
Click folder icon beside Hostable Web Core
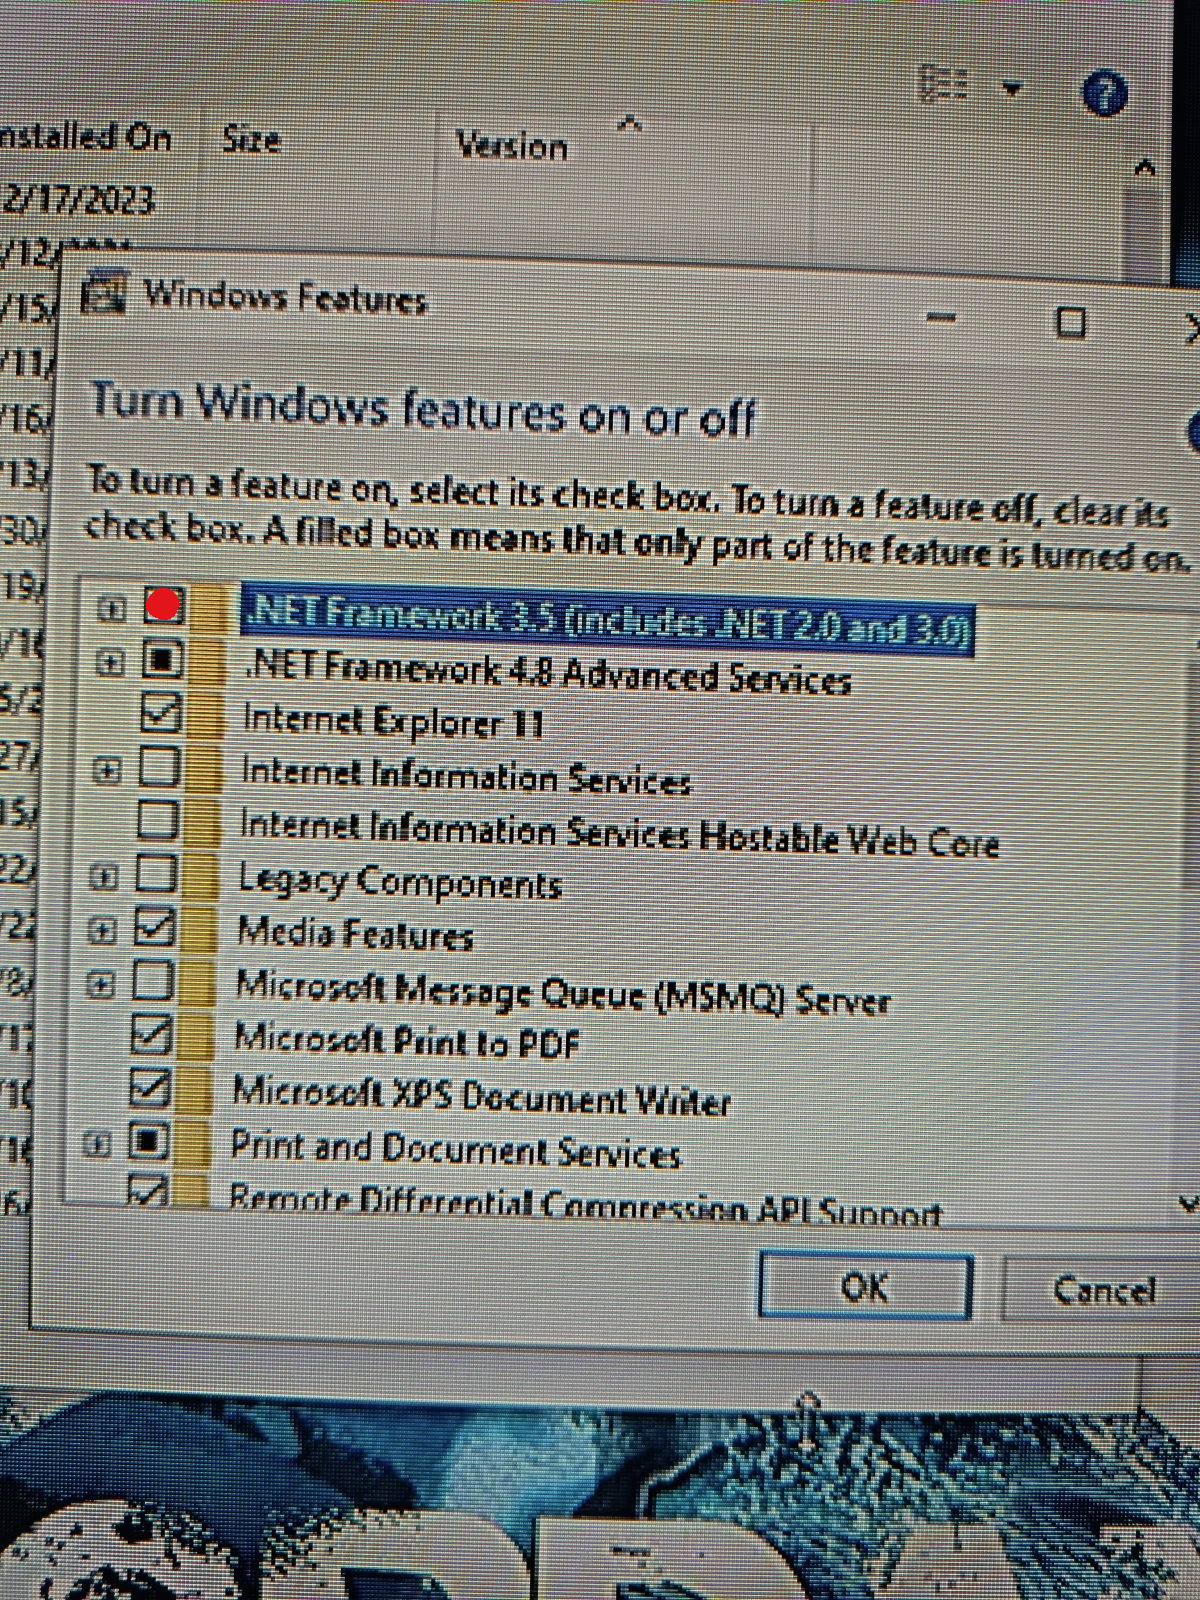click(200, 822)
